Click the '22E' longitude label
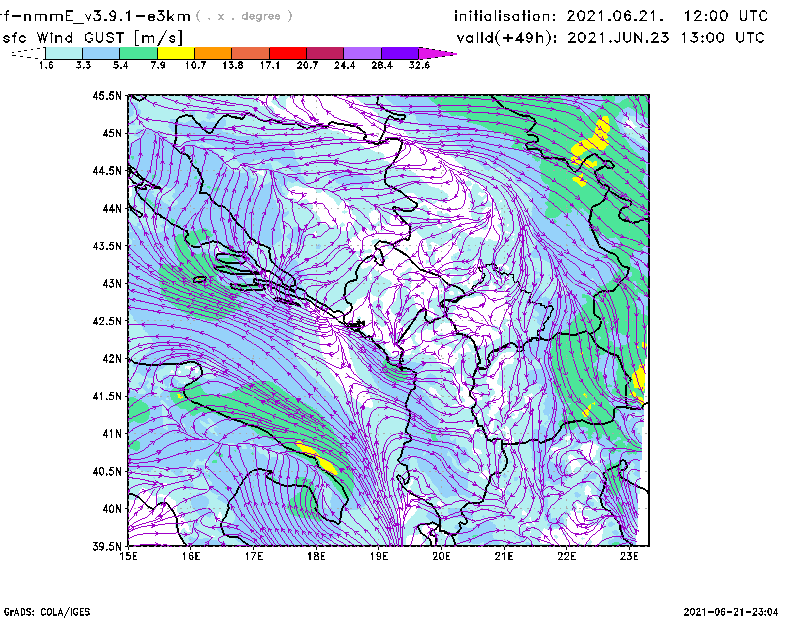The width and height of the screenshot is (800, 618). [566, 556]
